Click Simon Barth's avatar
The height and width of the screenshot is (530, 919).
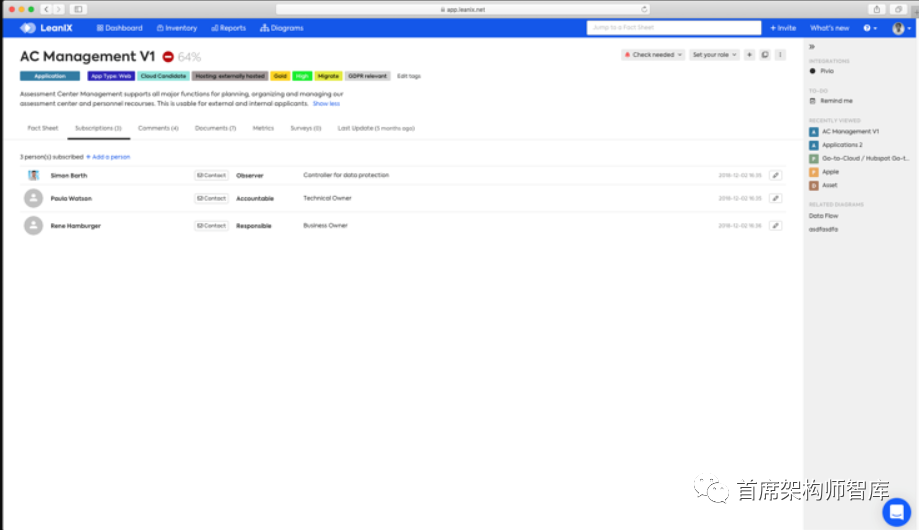(33, 175)
